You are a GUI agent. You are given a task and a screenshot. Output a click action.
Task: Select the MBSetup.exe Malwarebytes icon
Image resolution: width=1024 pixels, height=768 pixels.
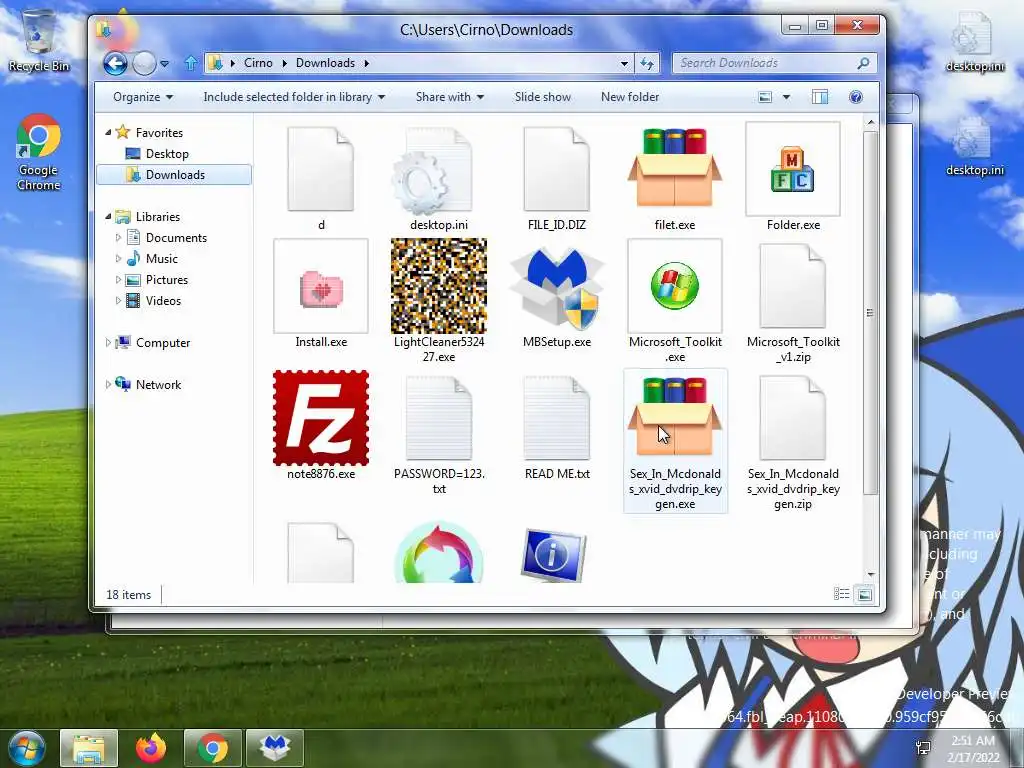pyautogui.click(x=557, y=286)
